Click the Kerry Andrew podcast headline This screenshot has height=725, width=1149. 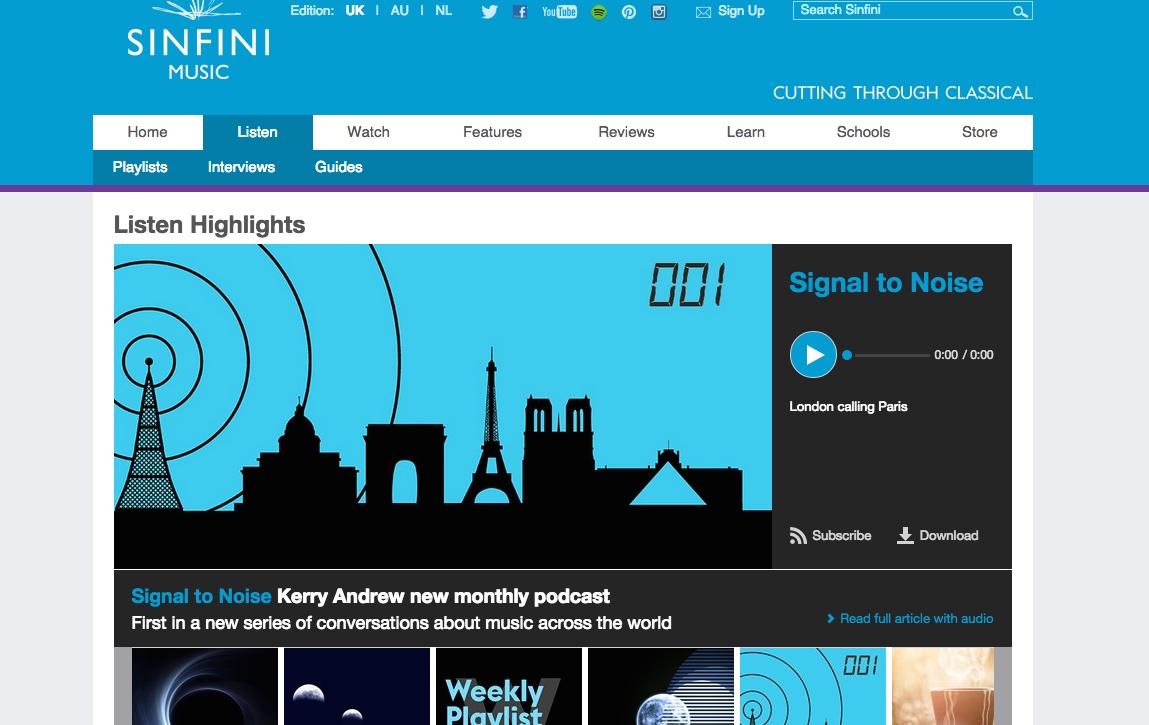click(443, 596)
